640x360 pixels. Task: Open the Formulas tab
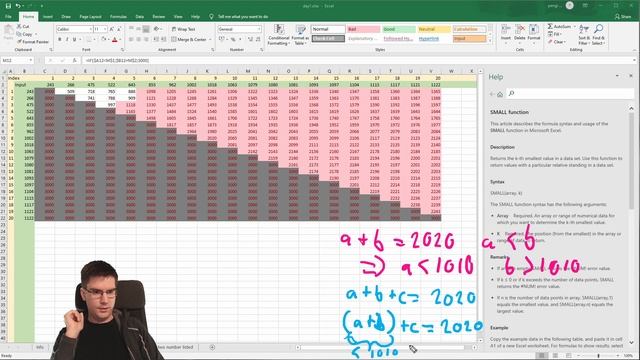(x=118, y=17)
